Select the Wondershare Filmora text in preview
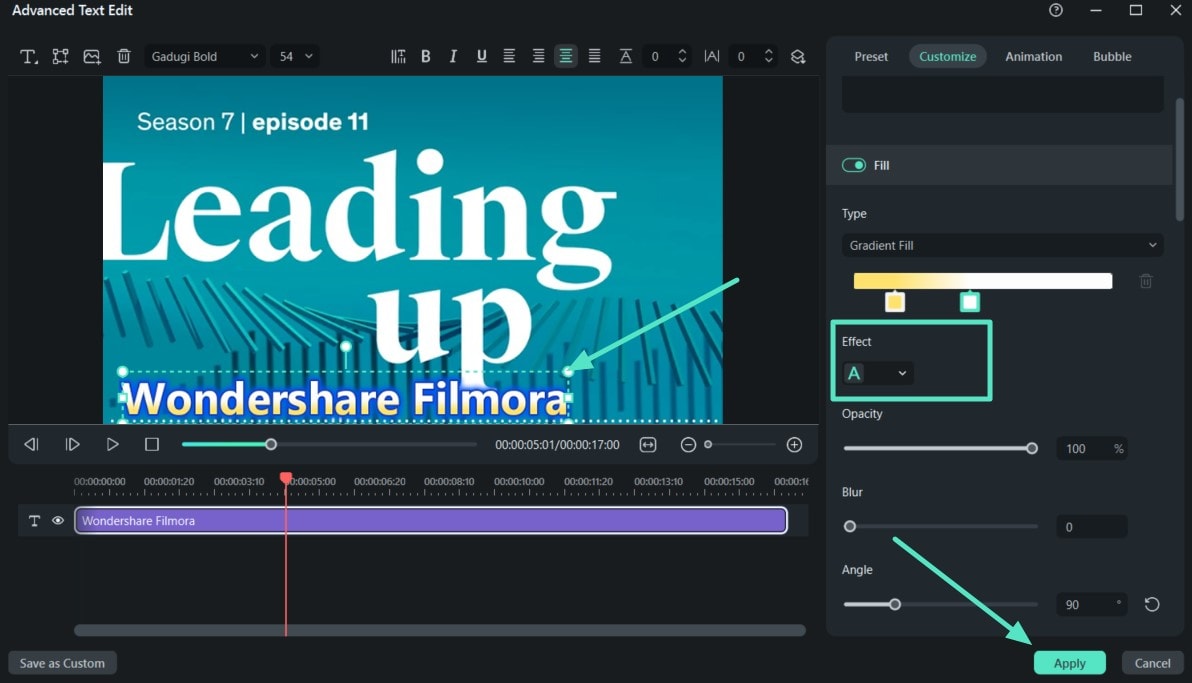Screen dimensions: 1192x683 [344, 399]
